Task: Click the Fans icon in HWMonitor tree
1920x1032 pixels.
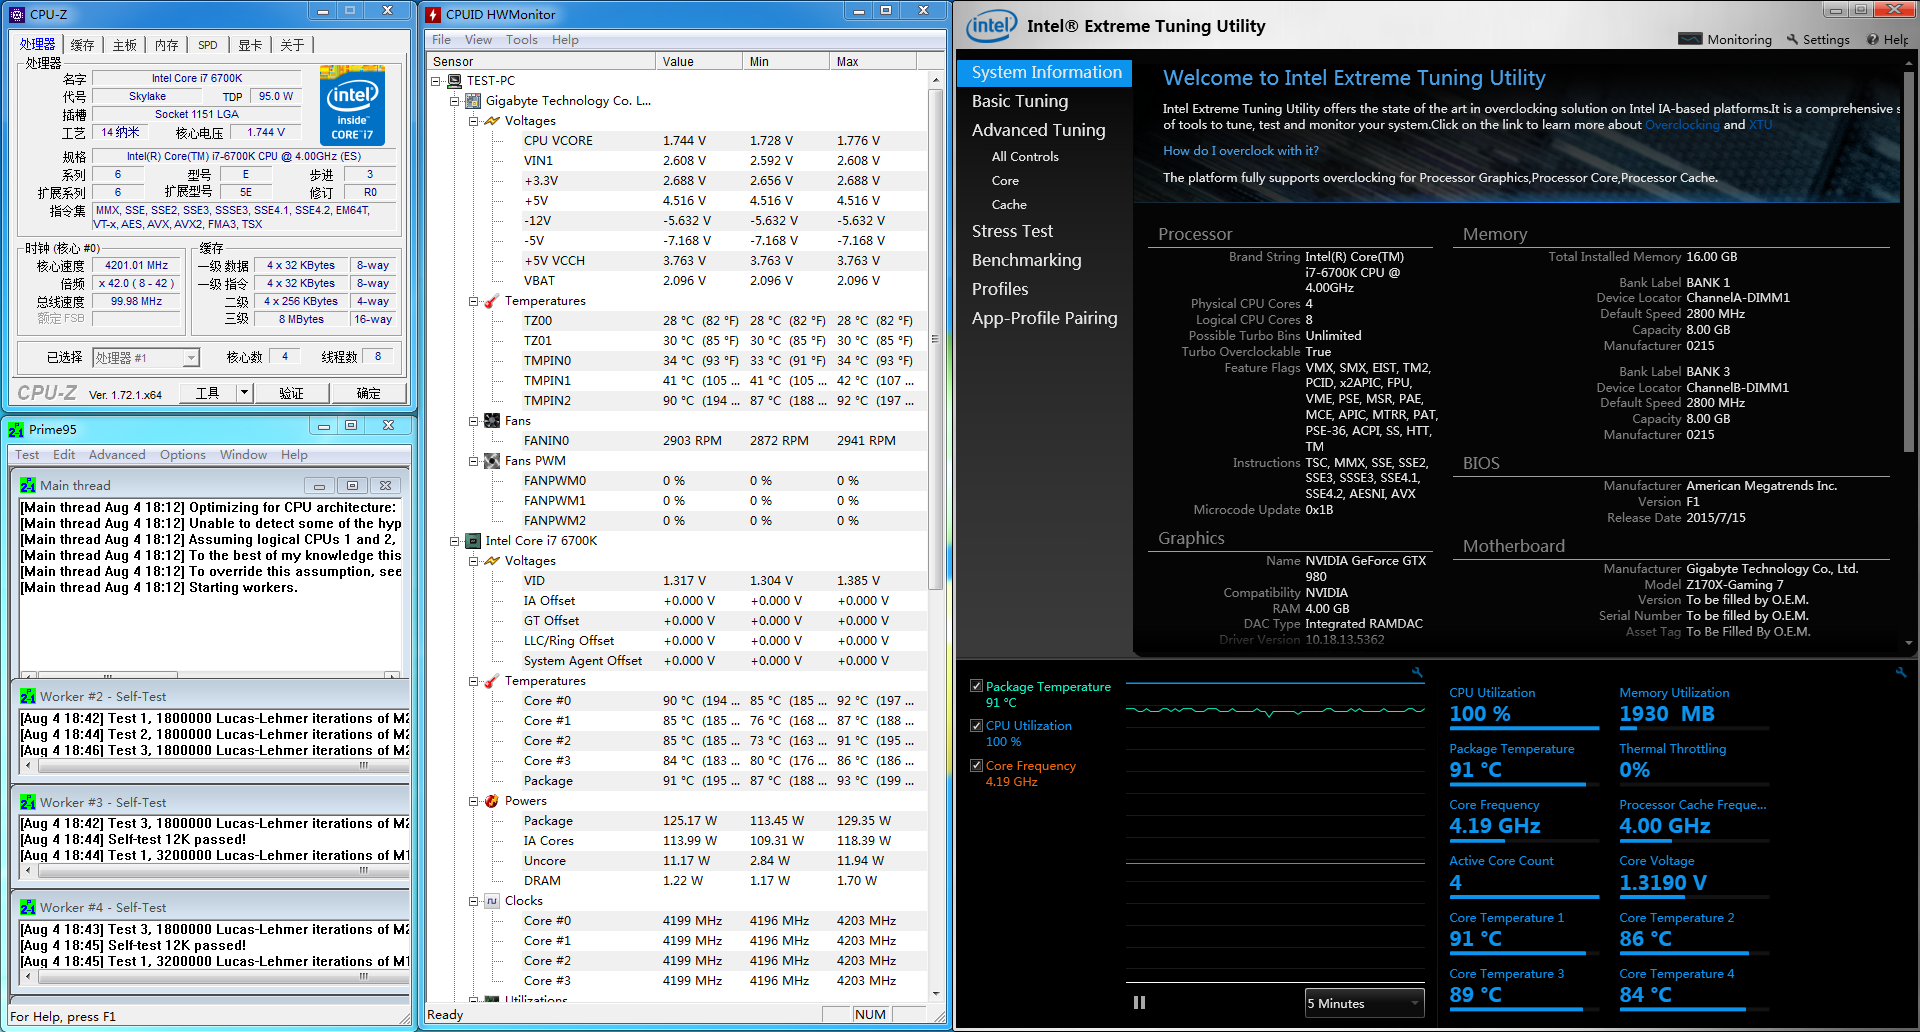Action: point(492,421)
